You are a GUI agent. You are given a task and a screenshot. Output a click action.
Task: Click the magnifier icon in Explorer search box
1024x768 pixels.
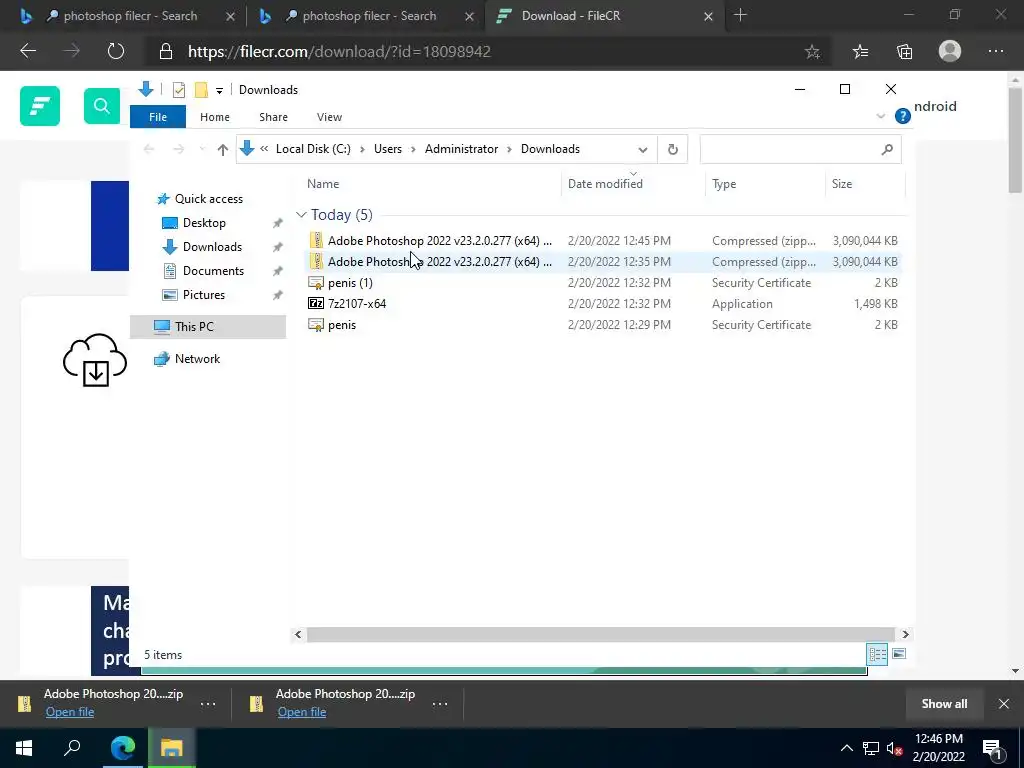coord(887,150)
